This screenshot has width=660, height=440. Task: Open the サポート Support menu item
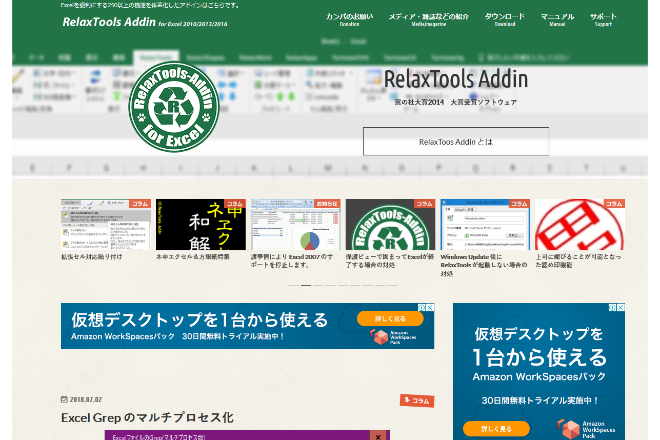coord(603,18)
